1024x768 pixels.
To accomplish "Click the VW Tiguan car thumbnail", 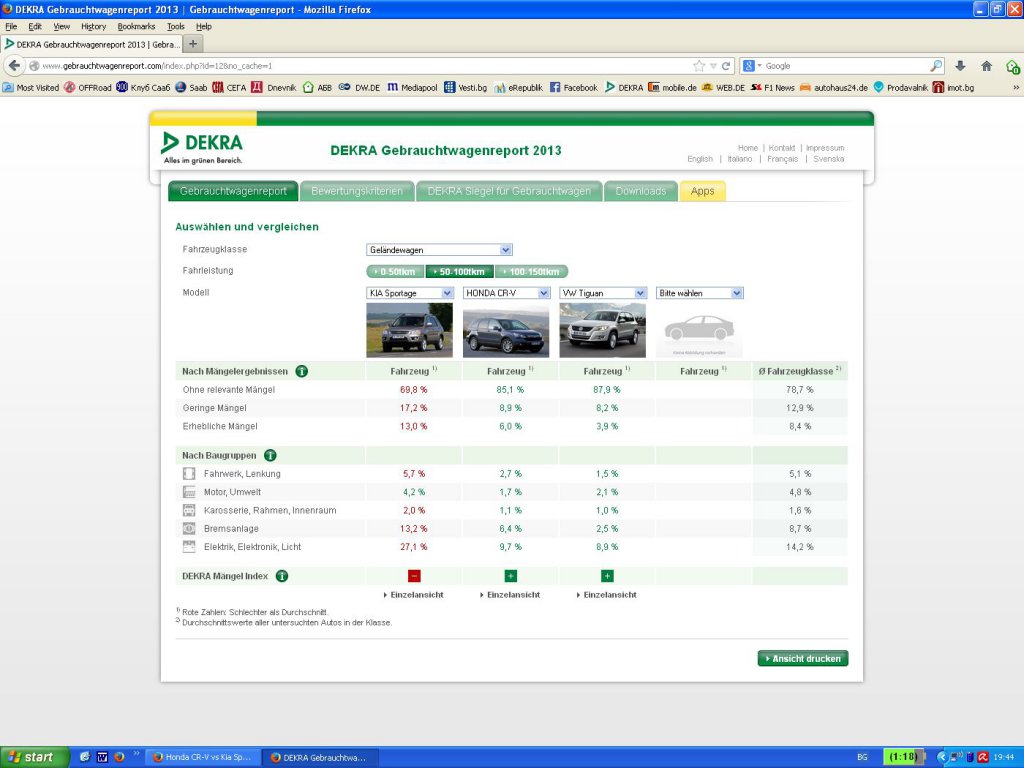I will point(602,330).
